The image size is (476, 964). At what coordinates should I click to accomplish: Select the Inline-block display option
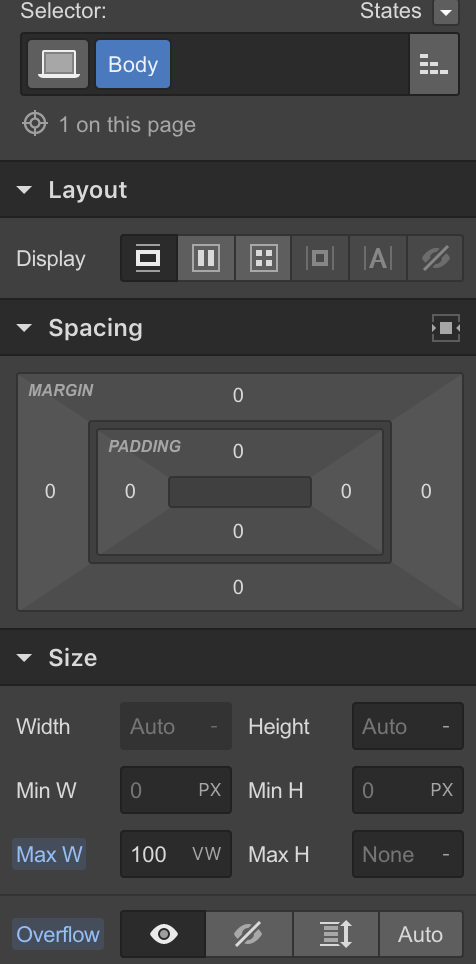point(320,258)
